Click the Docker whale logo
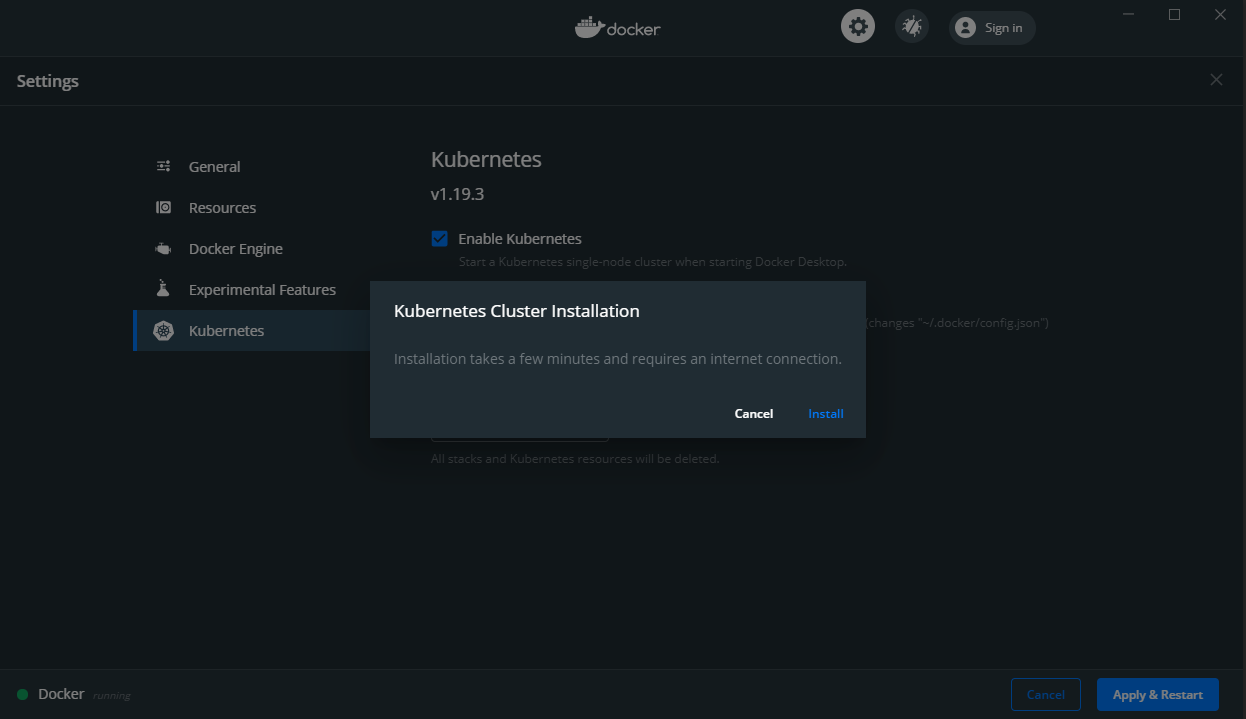Screen dimensions: 1246x719 (x=617, y=27)
